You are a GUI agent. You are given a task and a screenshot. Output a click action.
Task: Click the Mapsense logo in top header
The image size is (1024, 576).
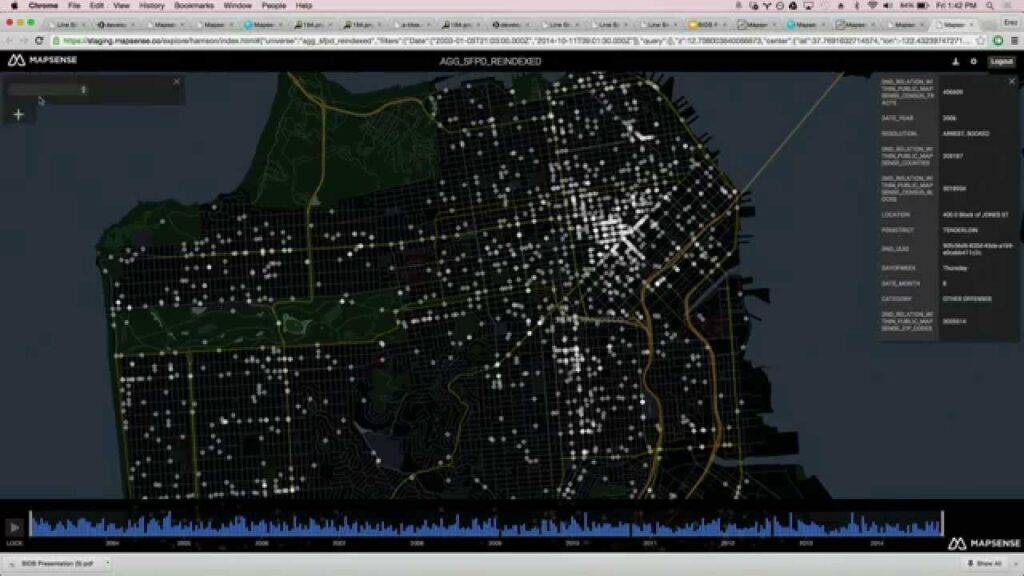[x=42, y=61]
